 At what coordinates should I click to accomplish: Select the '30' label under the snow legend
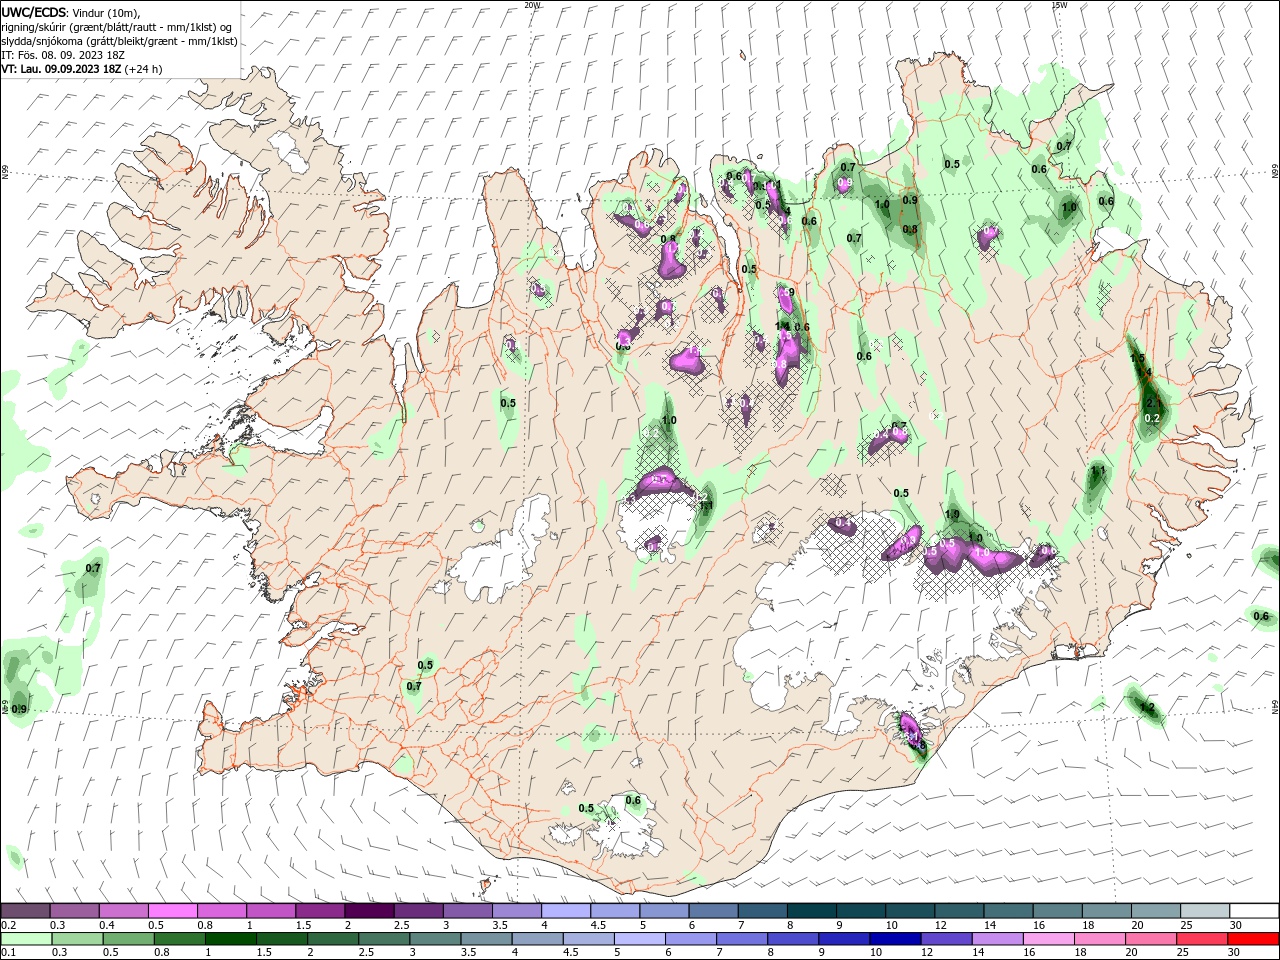pos(1235,925)
